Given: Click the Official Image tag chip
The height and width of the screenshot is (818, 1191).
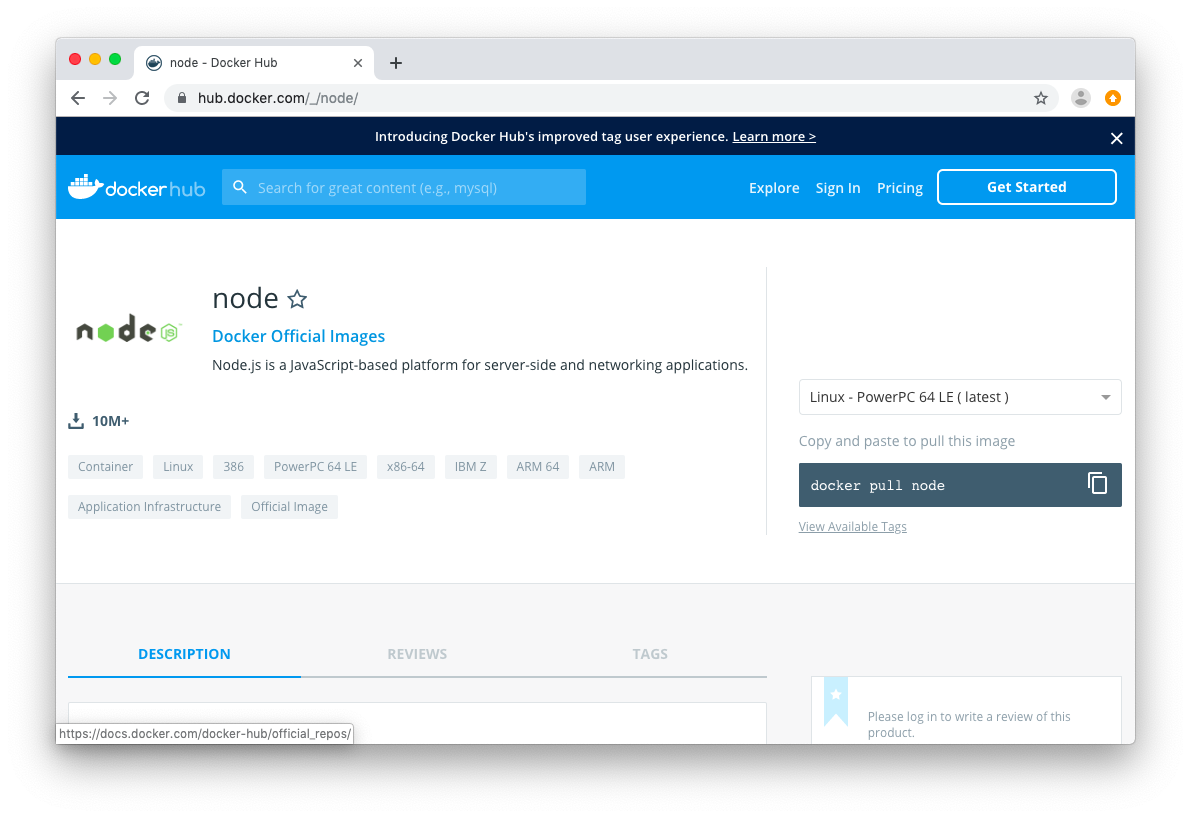Looking at the screenshot, I should tap(289, 507).
